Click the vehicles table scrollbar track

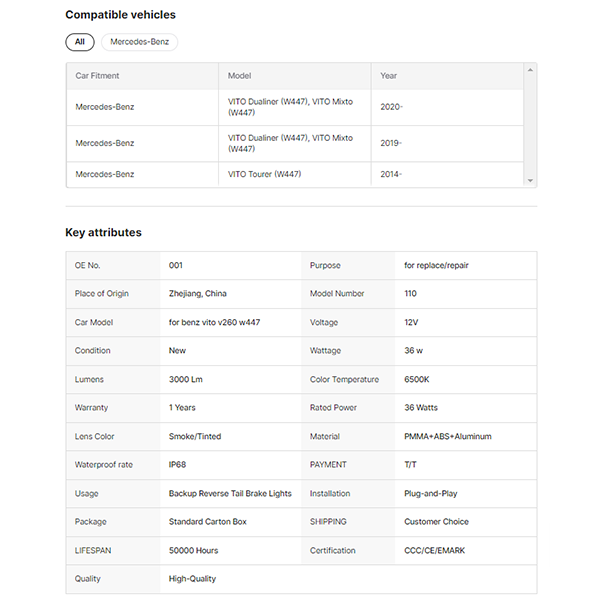(x=531, y=125)
